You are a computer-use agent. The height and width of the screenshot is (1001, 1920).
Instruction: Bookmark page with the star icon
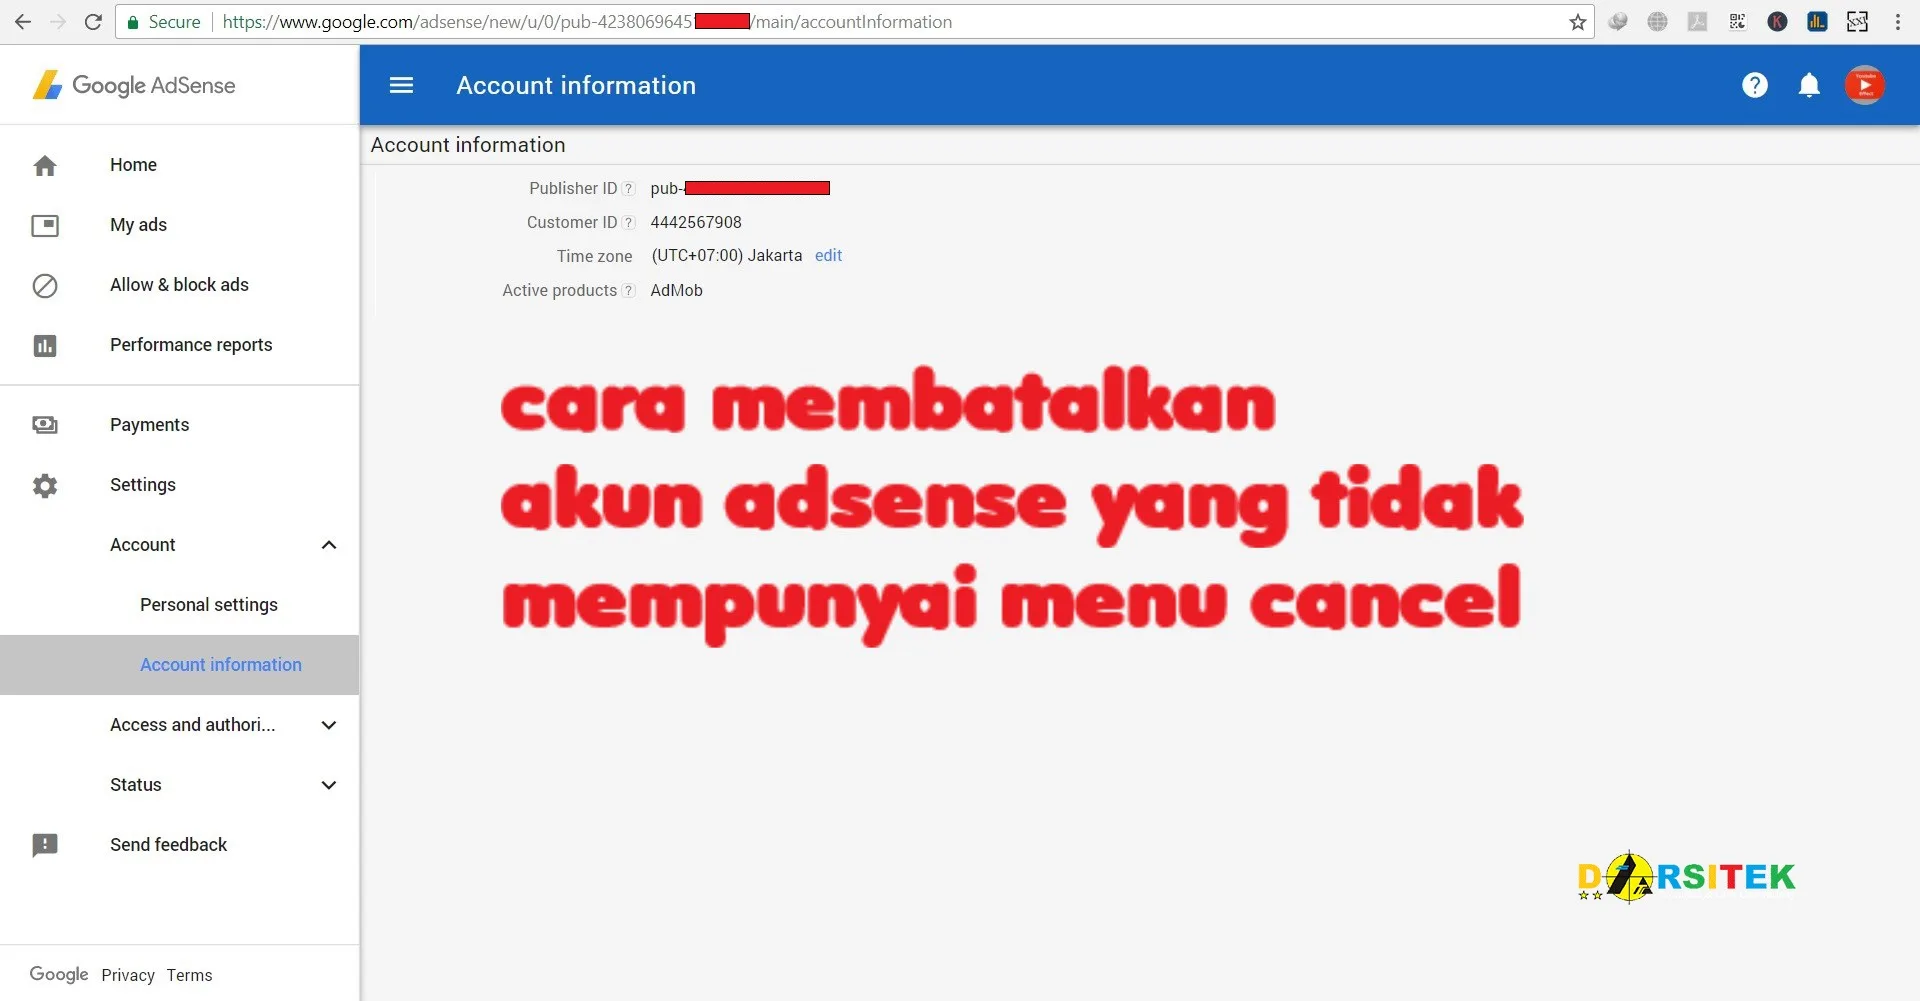coord(1577,21)
